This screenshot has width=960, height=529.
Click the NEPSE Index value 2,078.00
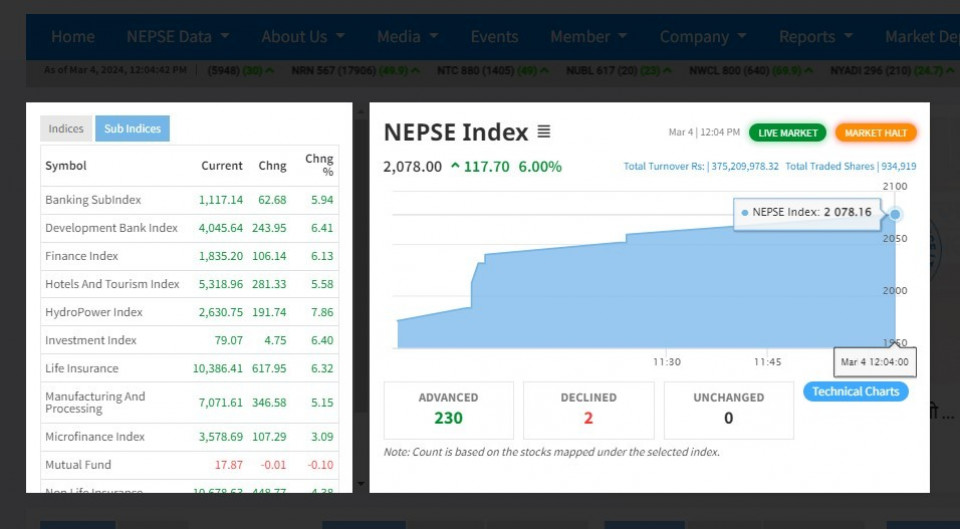(412, 167)
